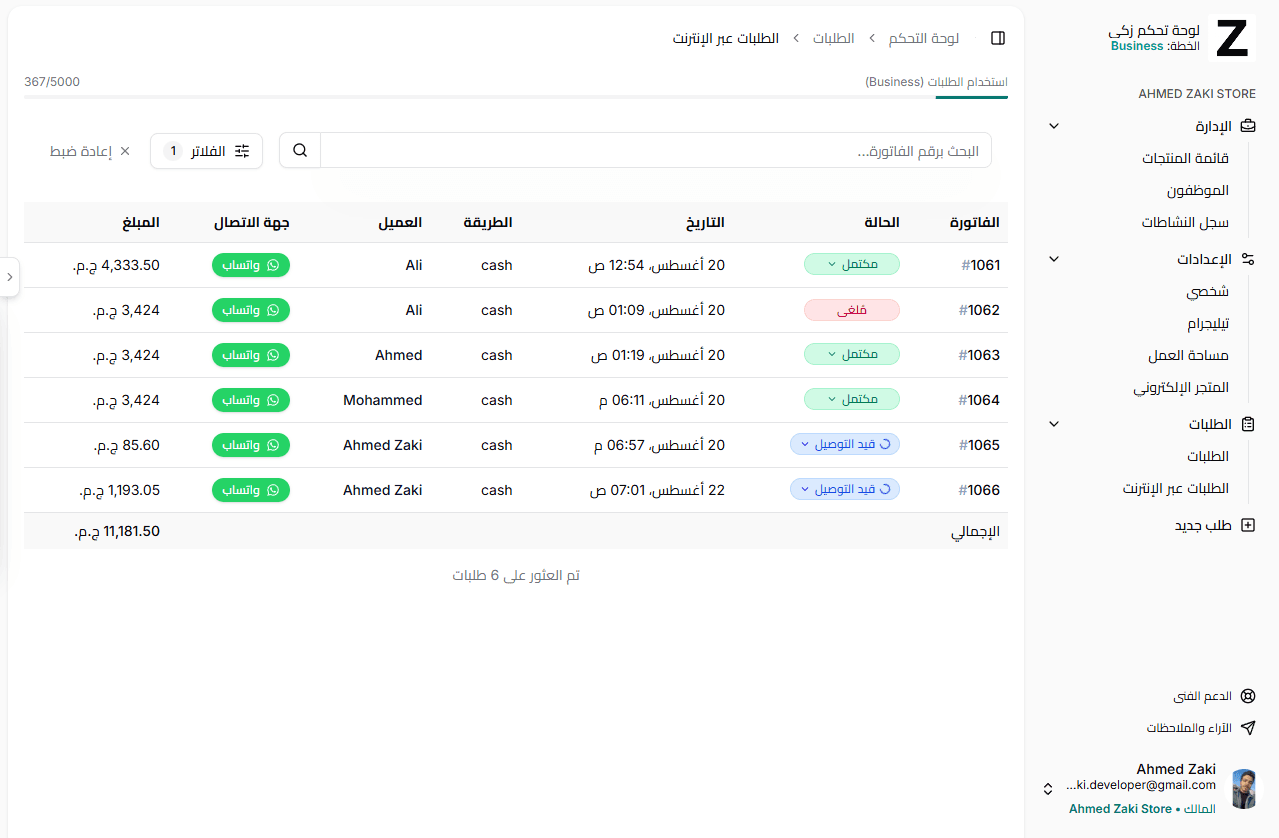
Task: Click الطلبات breadcrumb link
Action: 833,38
